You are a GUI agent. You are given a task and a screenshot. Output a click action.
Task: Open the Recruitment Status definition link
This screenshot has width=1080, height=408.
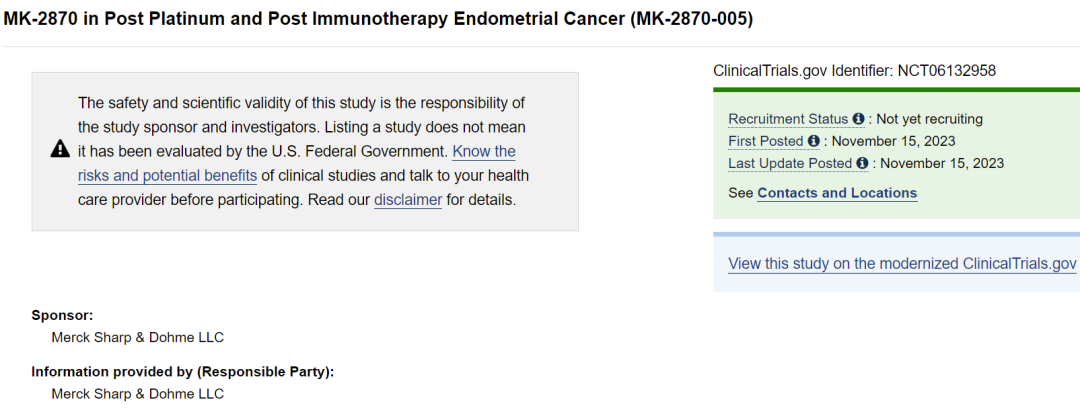click(789, 119)
